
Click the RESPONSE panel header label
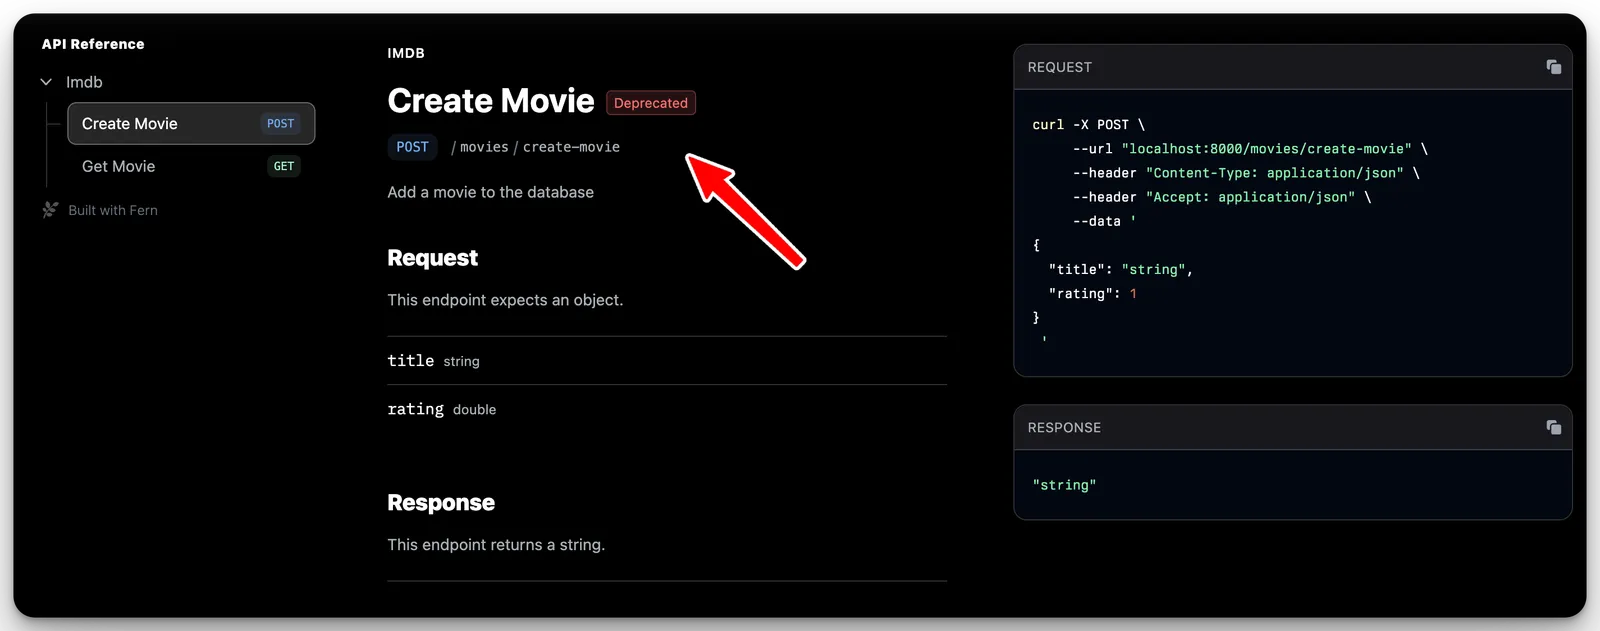(x=1064, y=427)
